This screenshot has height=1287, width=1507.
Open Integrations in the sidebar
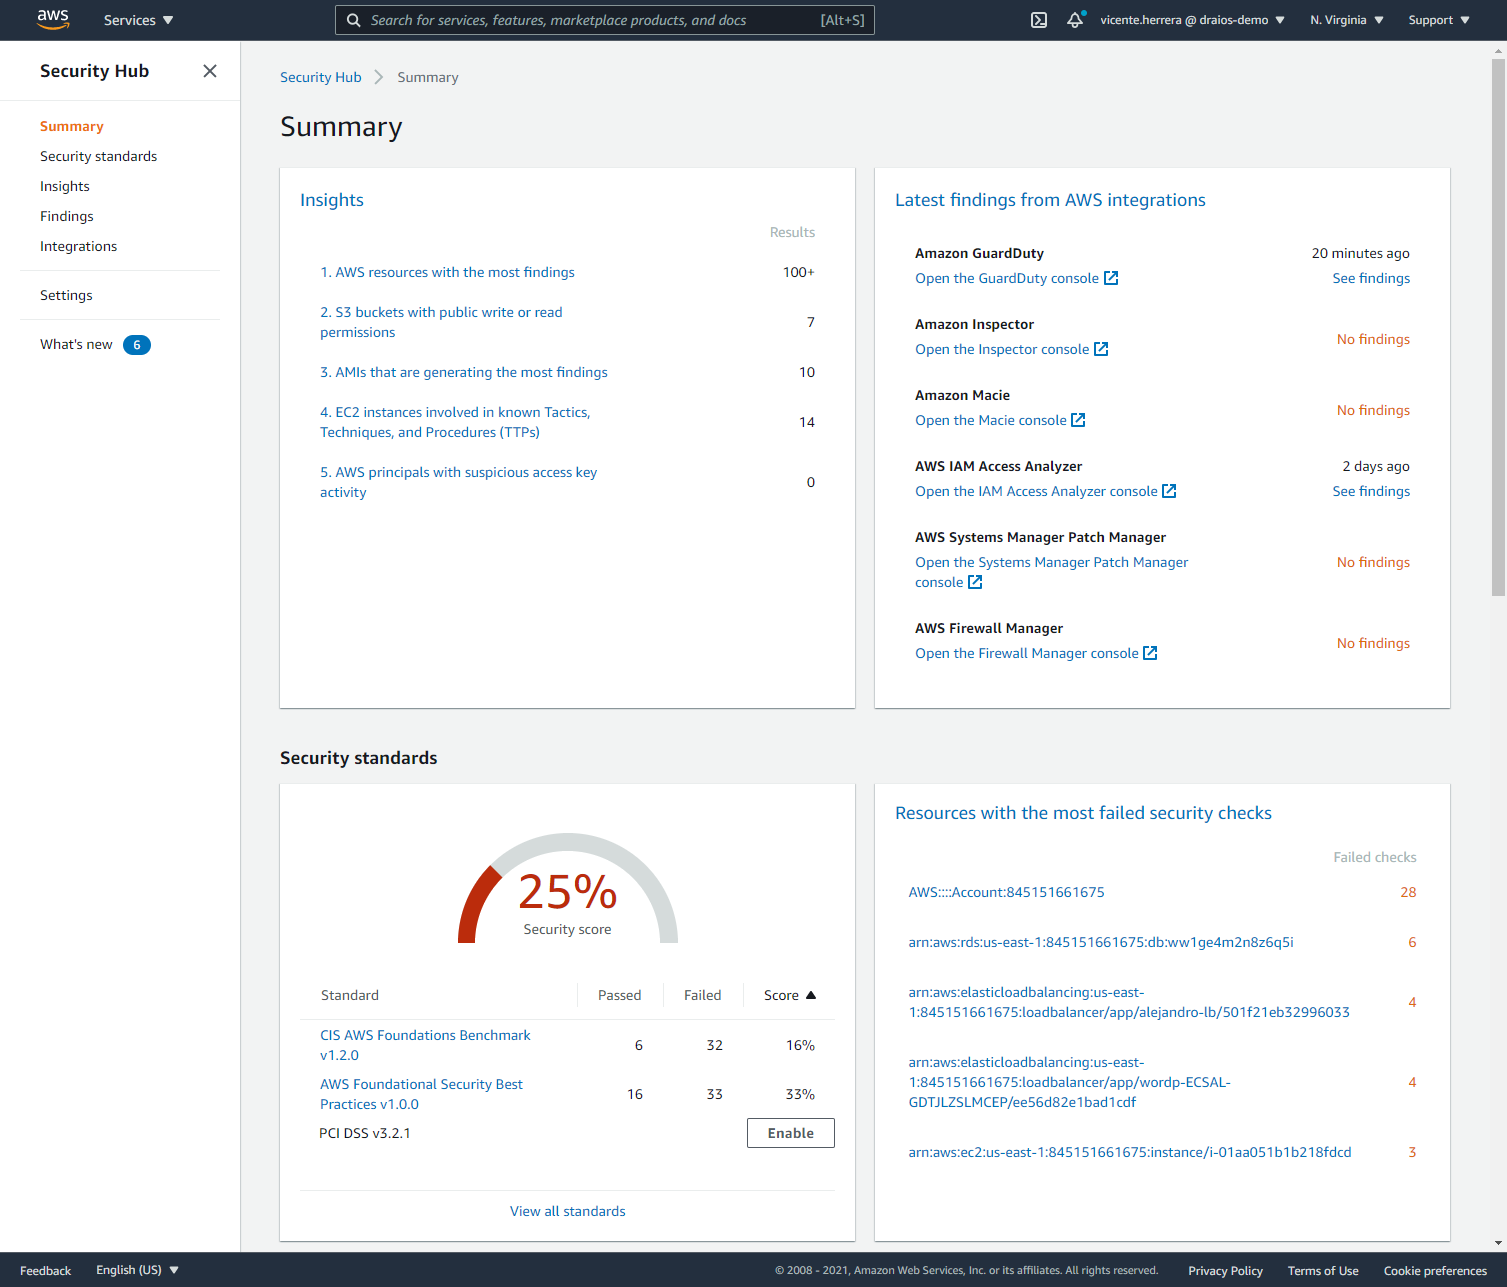pyautogui.click(x=78, y=246)
